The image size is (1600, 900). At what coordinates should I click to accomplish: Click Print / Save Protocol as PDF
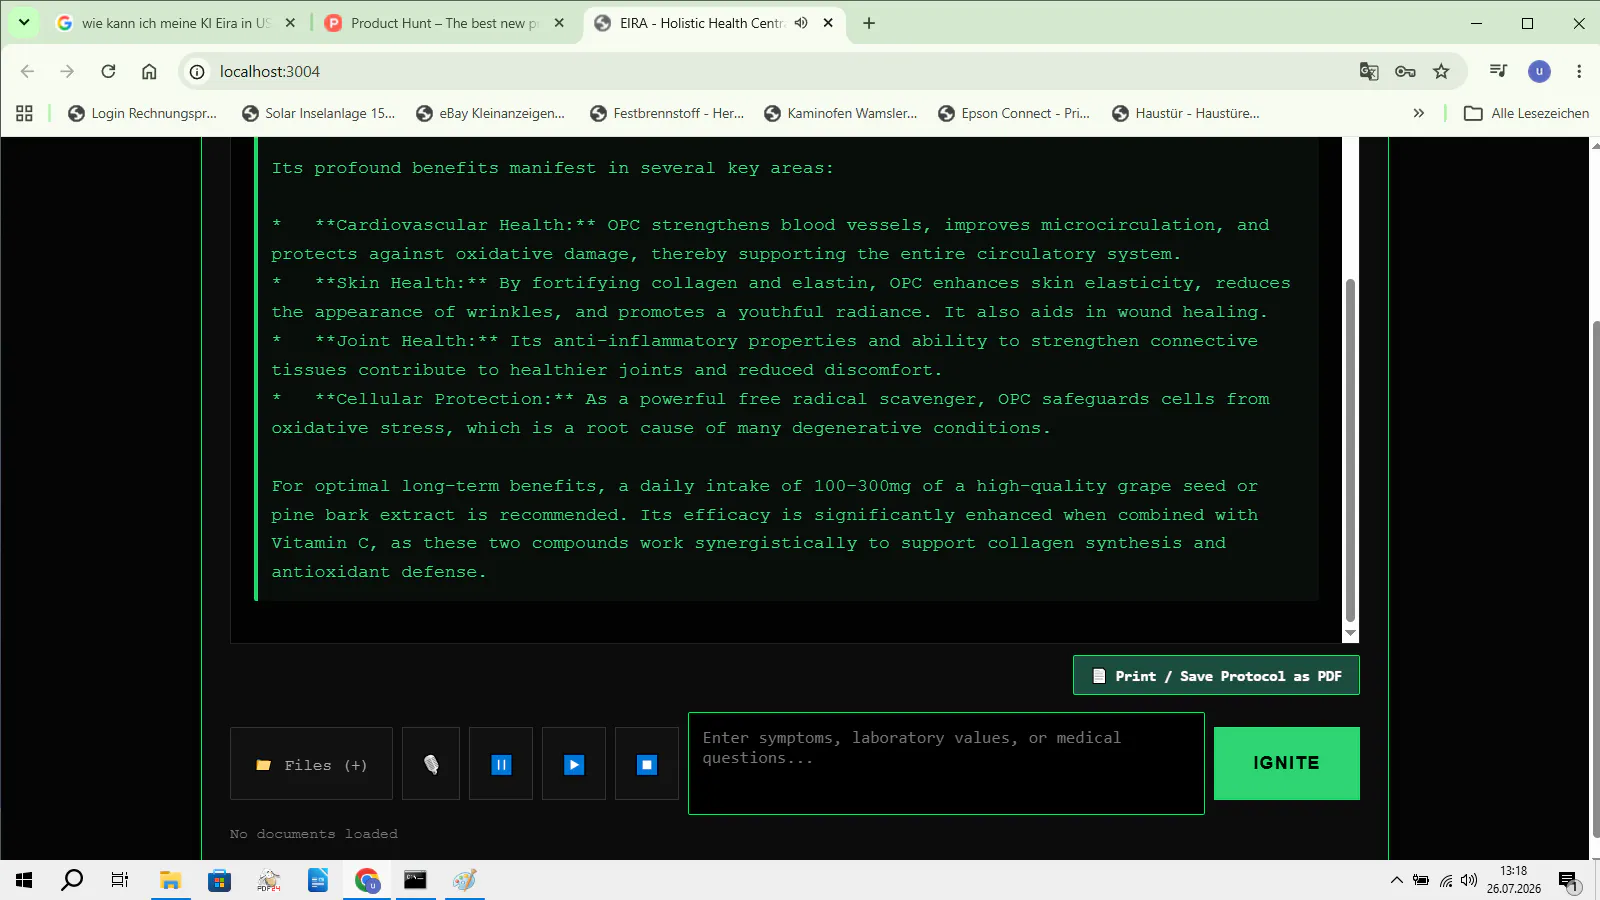[x=1216, y=675]
